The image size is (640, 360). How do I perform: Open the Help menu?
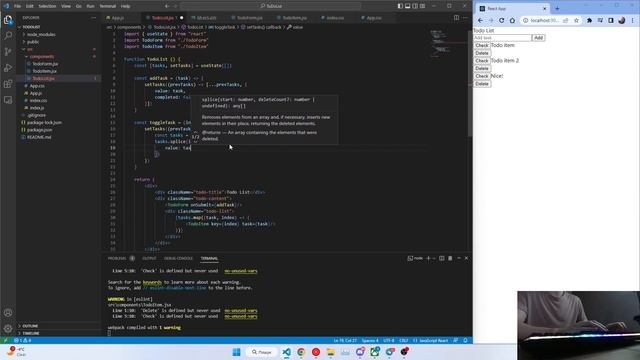pos(126,6)
